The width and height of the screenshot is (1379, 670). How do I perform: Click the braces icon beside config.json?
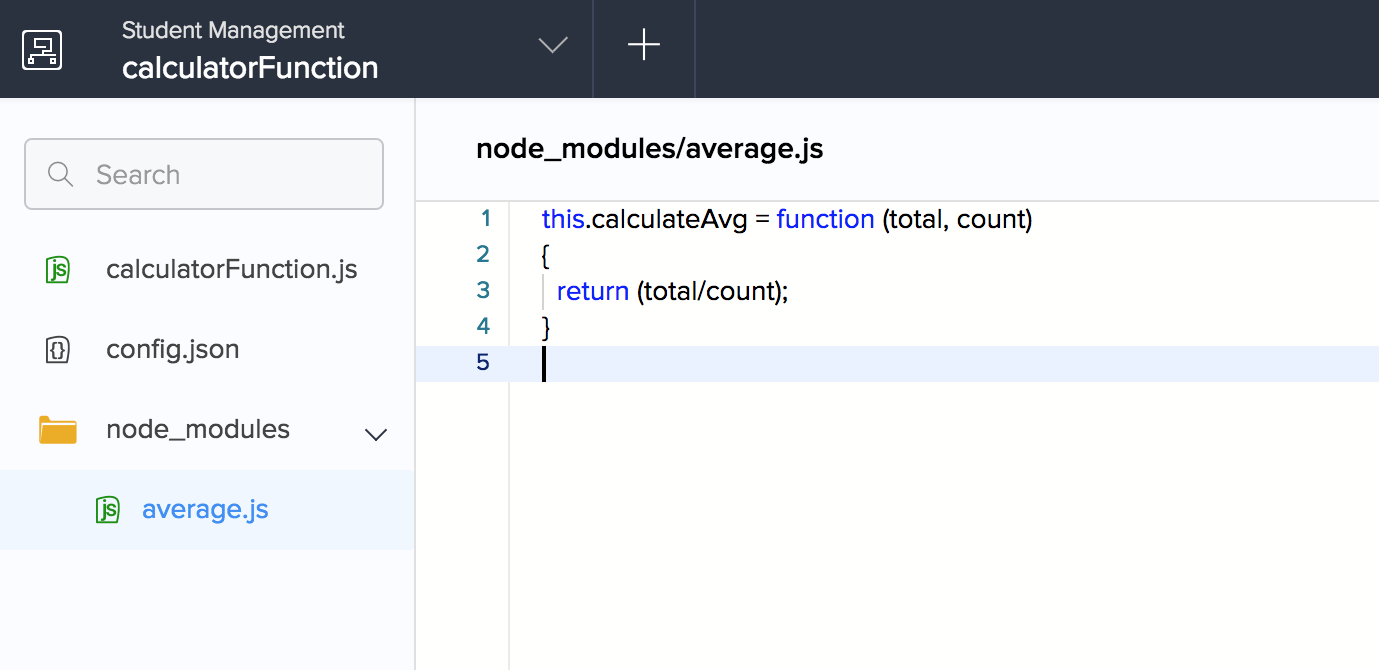click(x=58, y=350)
